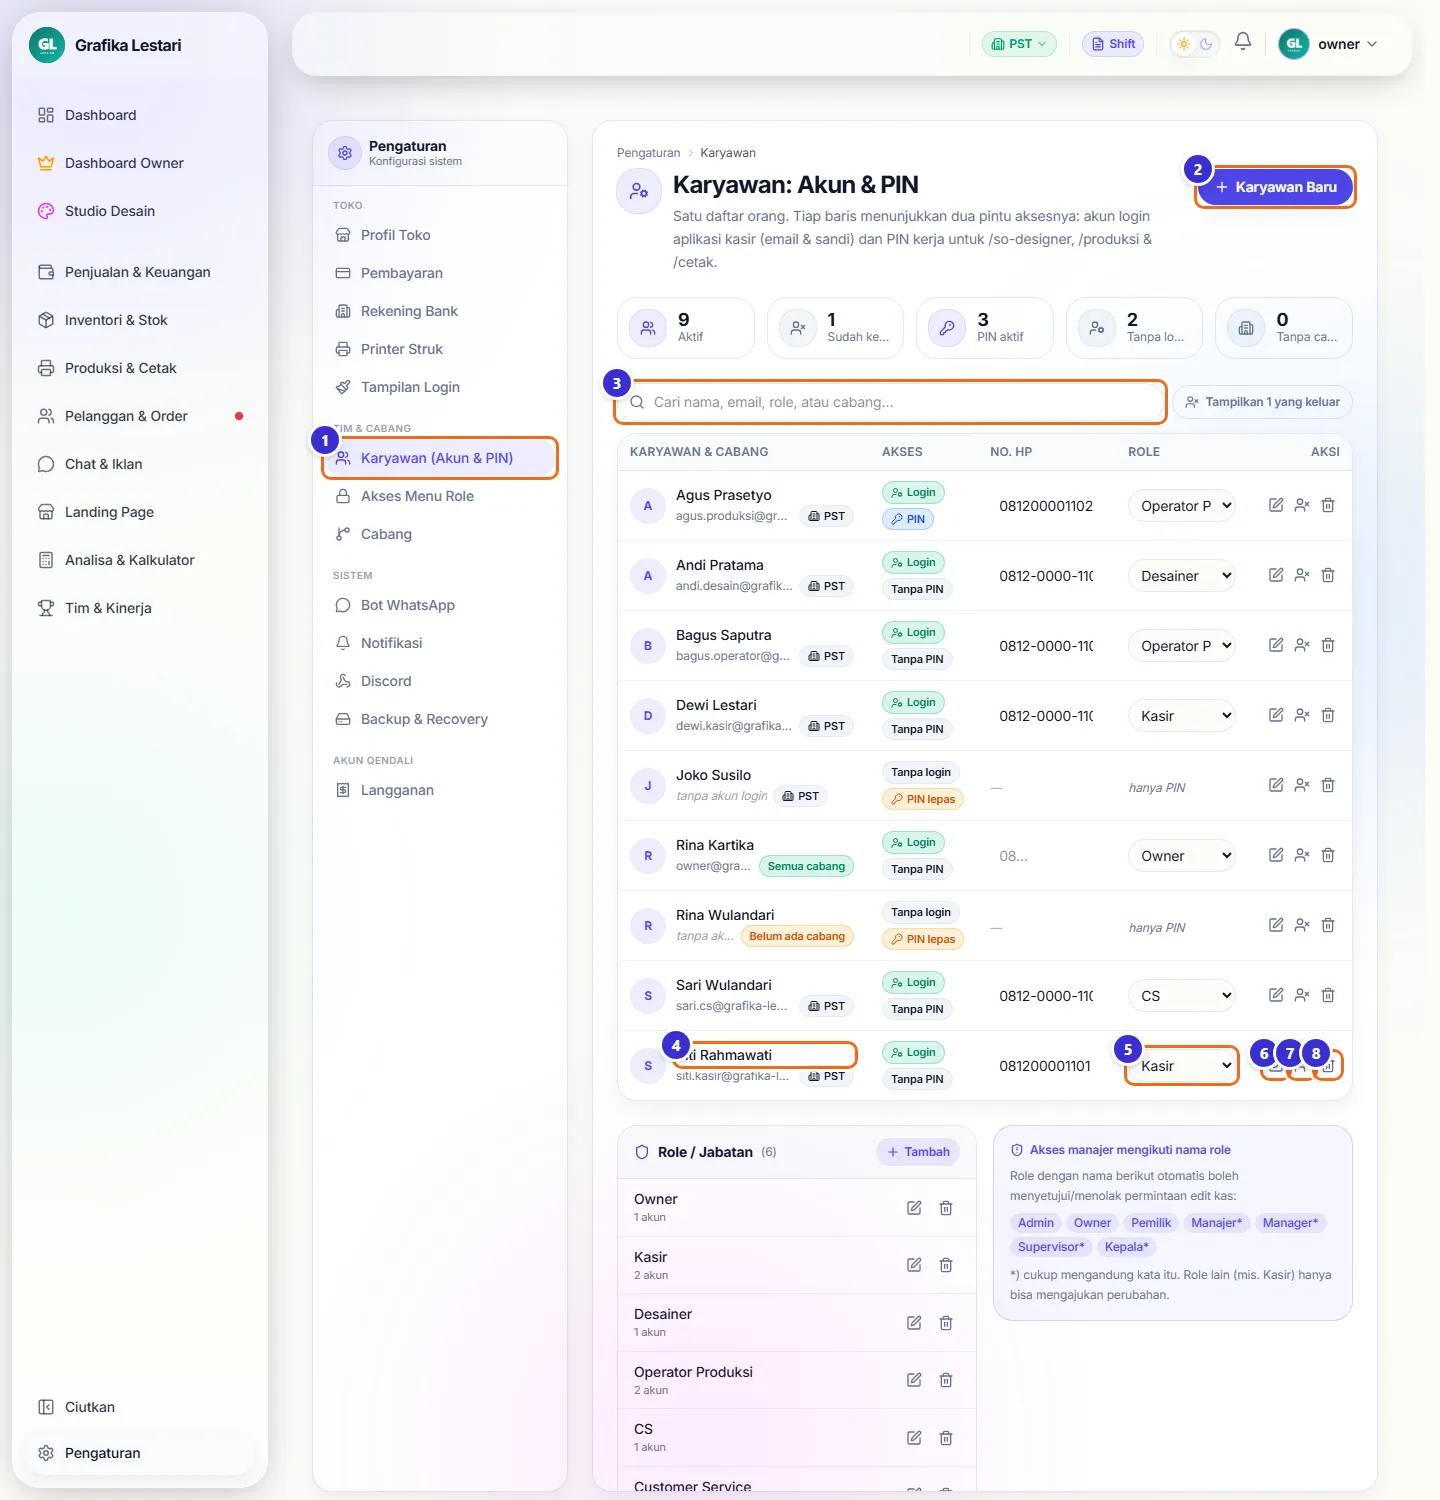Remove Sari Wulandari using trash icon
The width and height of the screenshot is (1440, 1500).
click(x=1328, y=995)
